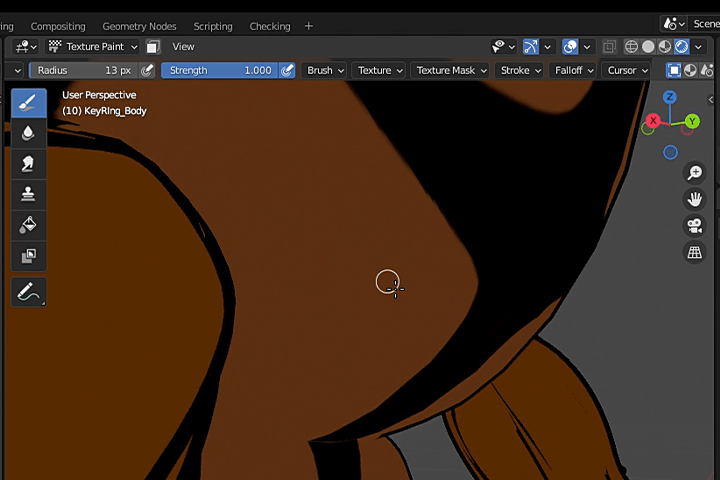
Task: Click the '(10) KeyRing_Body' object label
Action: coord(104,111)
